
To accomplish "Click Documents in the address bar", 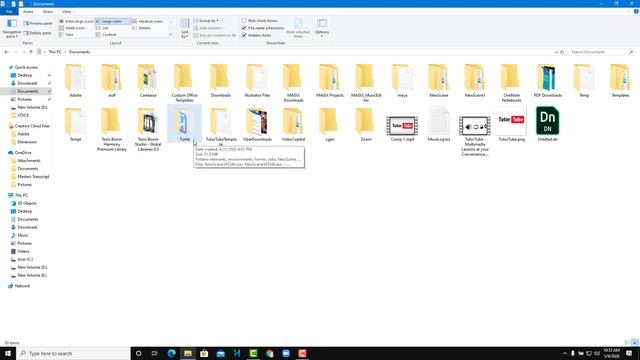I will 79,52.
